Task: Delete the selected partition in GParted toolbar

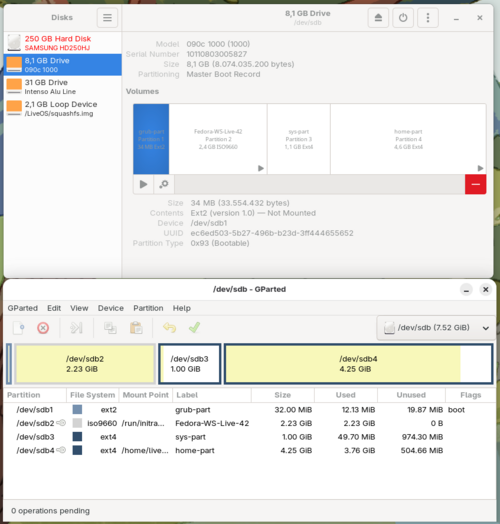Action: click(43, 328)
